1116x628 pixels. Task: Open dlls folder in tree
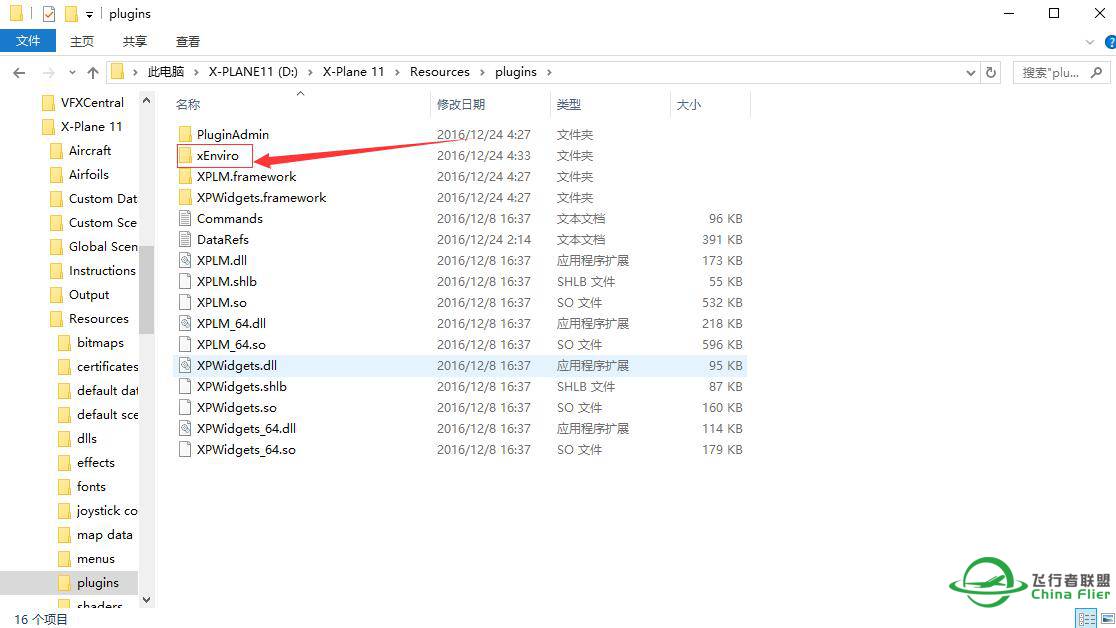tap(86, 439)
